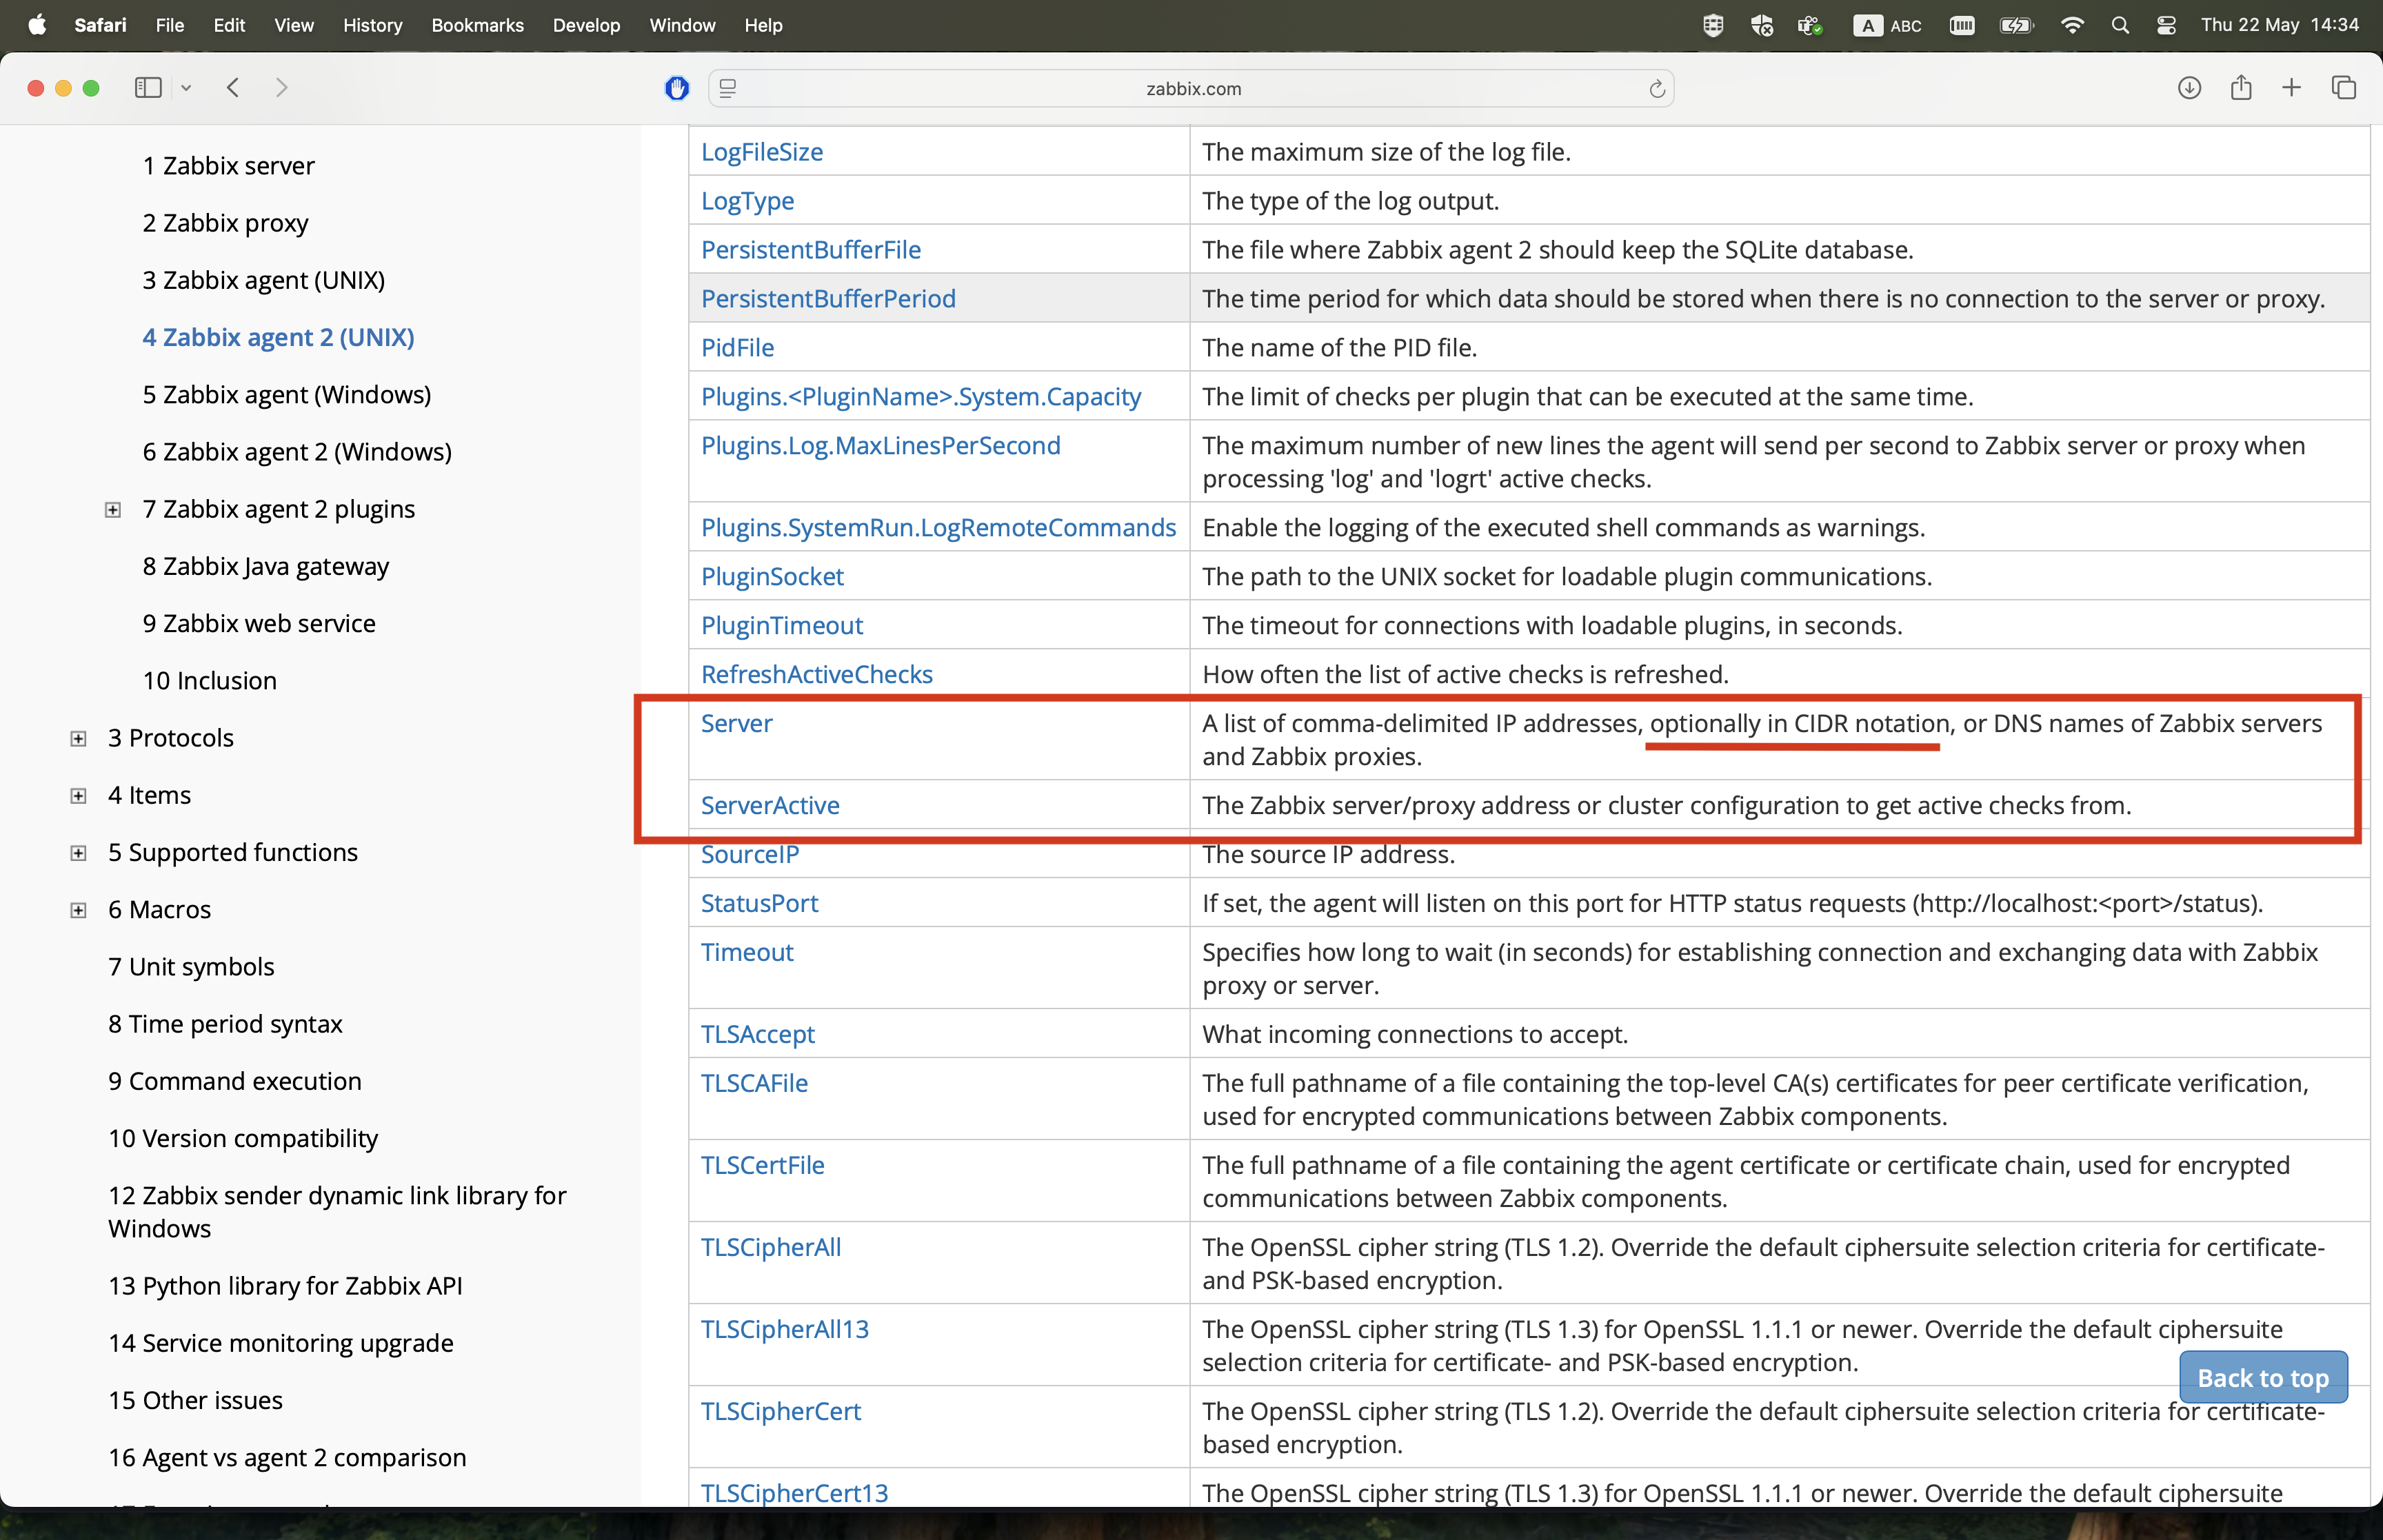
Task: Open the View menu
Action: pyautogui.click(x=294, y=25)
